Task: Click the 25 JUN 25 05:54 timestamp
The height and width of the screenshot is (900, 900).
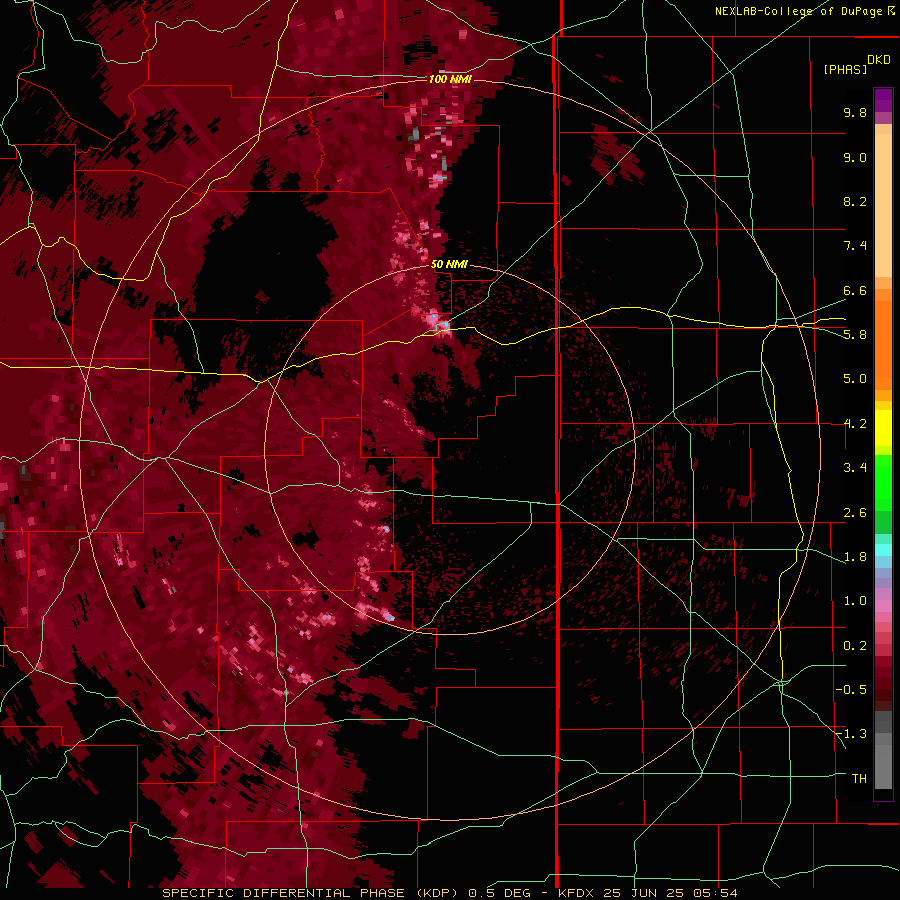Action: pos(670,893)
